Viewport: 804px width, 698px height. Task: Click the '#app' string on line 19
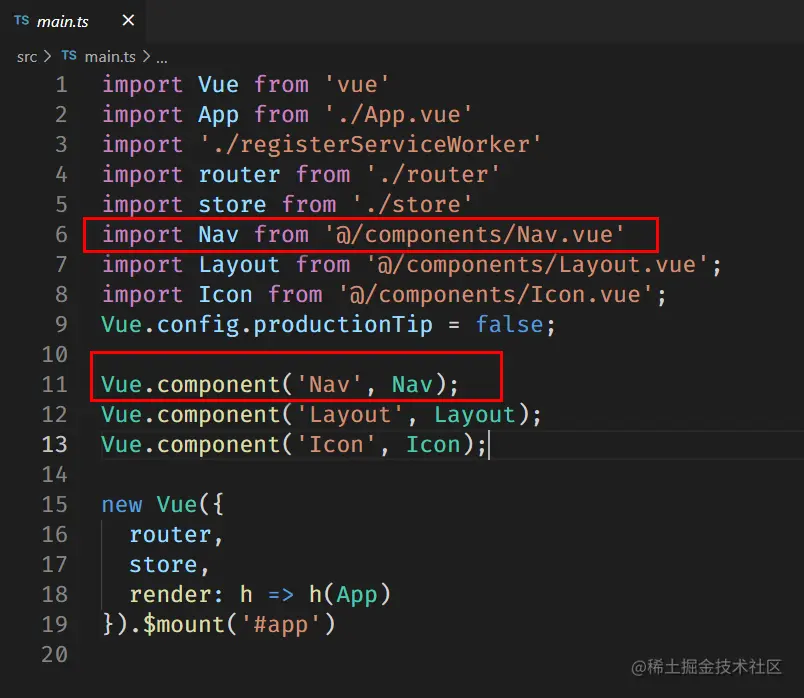(x=281, y=624)
